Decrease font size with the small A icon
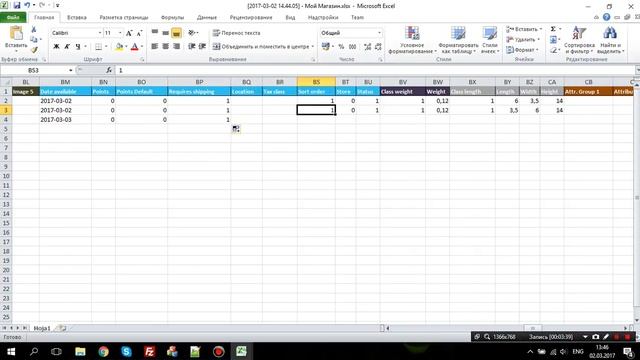640x360 pixels. [139, 33]
